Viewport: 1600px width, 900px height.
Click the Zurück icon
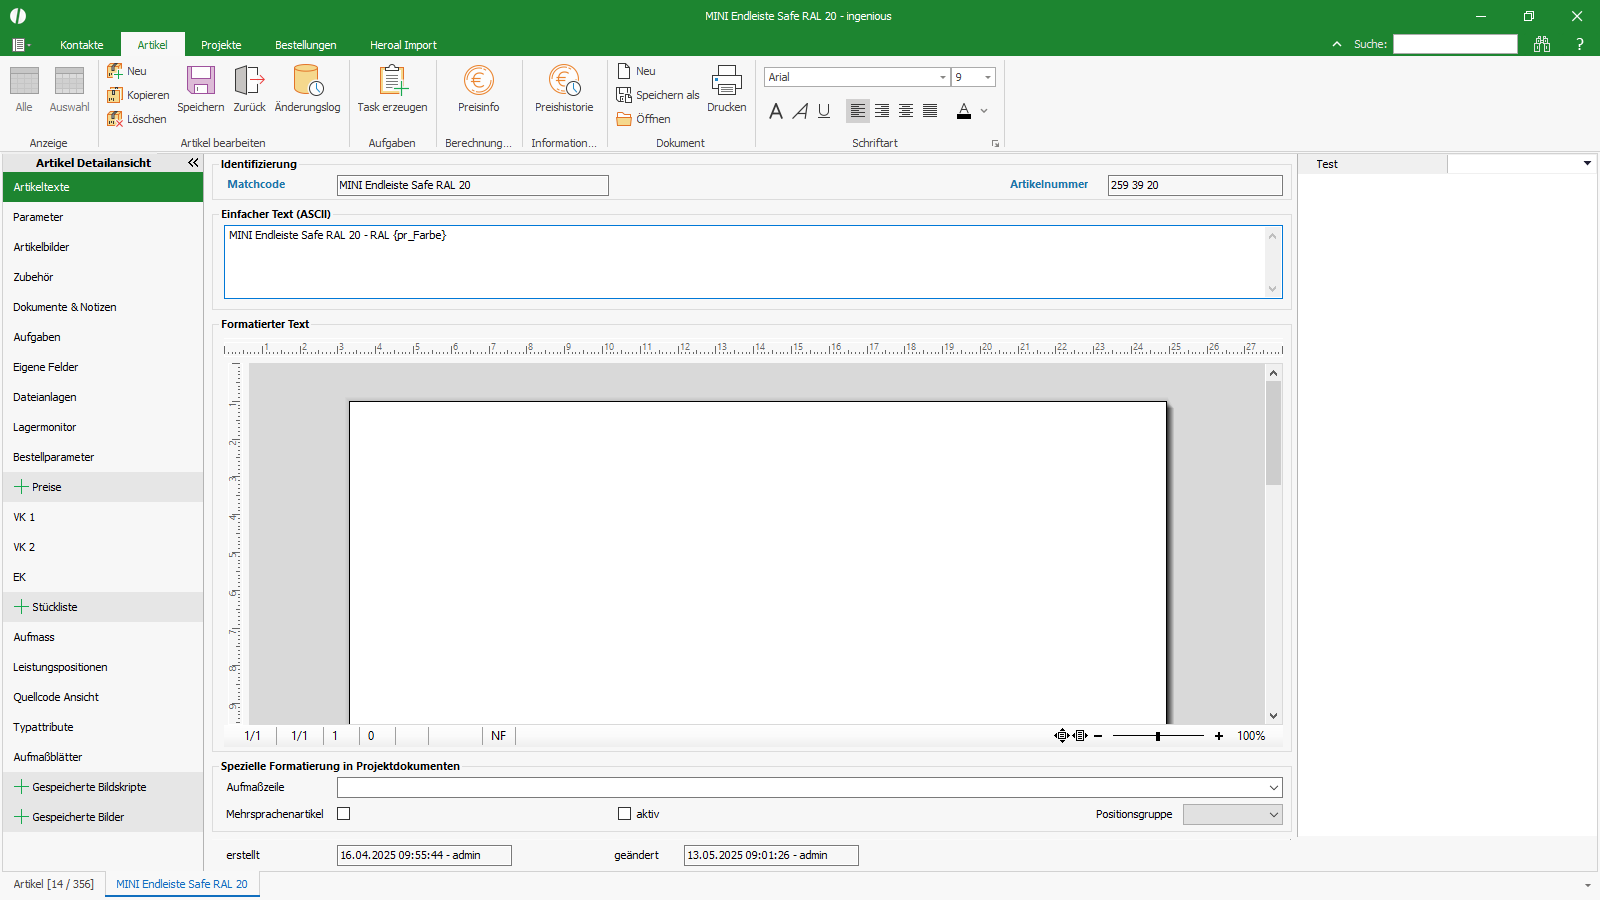(x=249, y=81)
